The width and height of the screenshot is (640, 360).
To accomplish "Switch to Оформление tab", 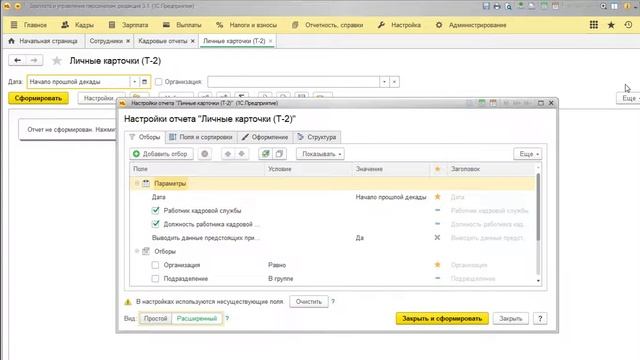I will [265, 137].
